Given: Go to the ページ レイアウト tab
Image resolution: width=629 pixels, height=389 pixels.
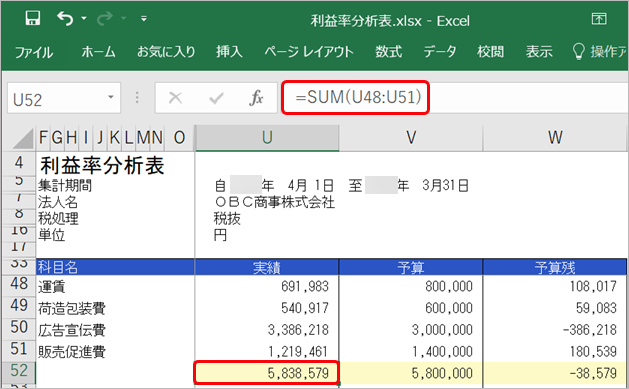Looking at the screenshot, I should [x=309, y=52].
